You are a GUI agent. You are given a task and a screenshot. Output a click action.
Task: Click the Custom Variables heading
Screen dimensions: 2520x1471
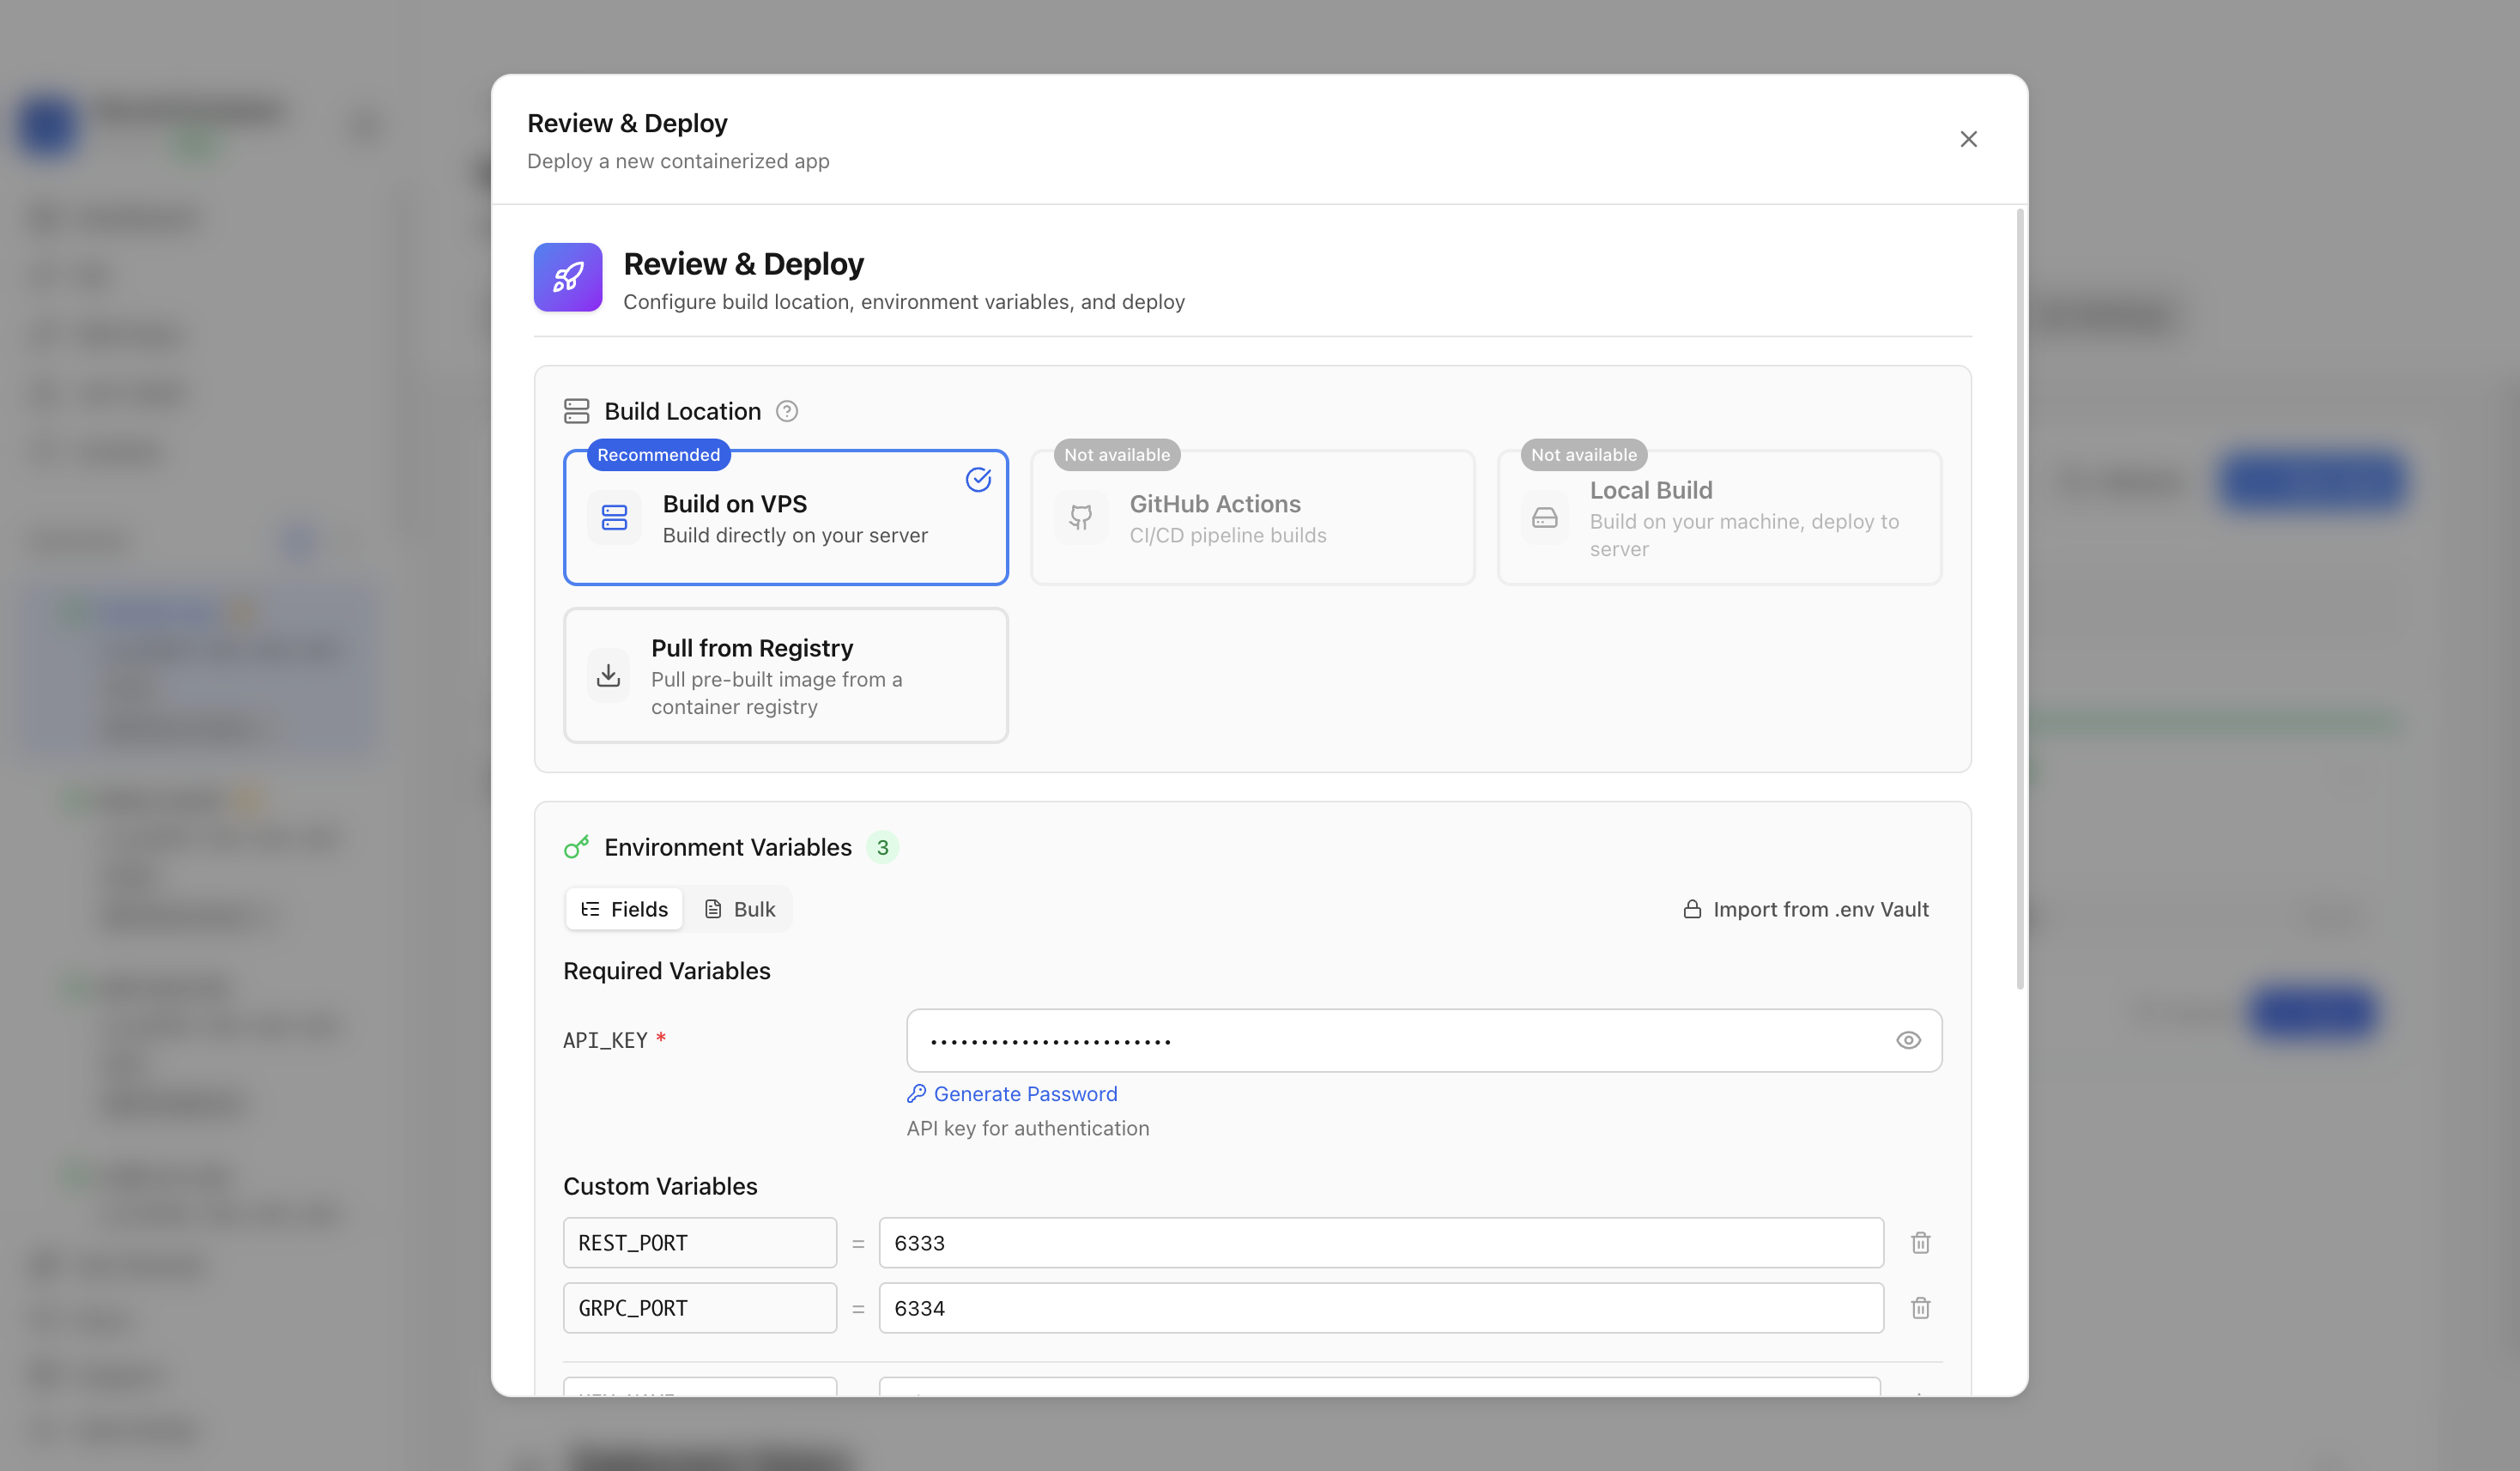660,1186
